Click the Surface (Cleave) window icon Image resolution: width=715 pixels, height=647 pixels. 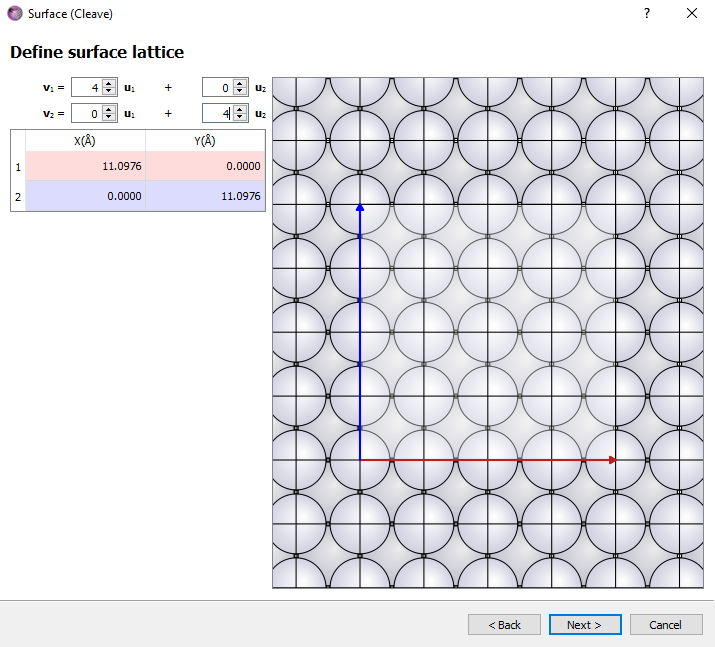coord(15,13)
